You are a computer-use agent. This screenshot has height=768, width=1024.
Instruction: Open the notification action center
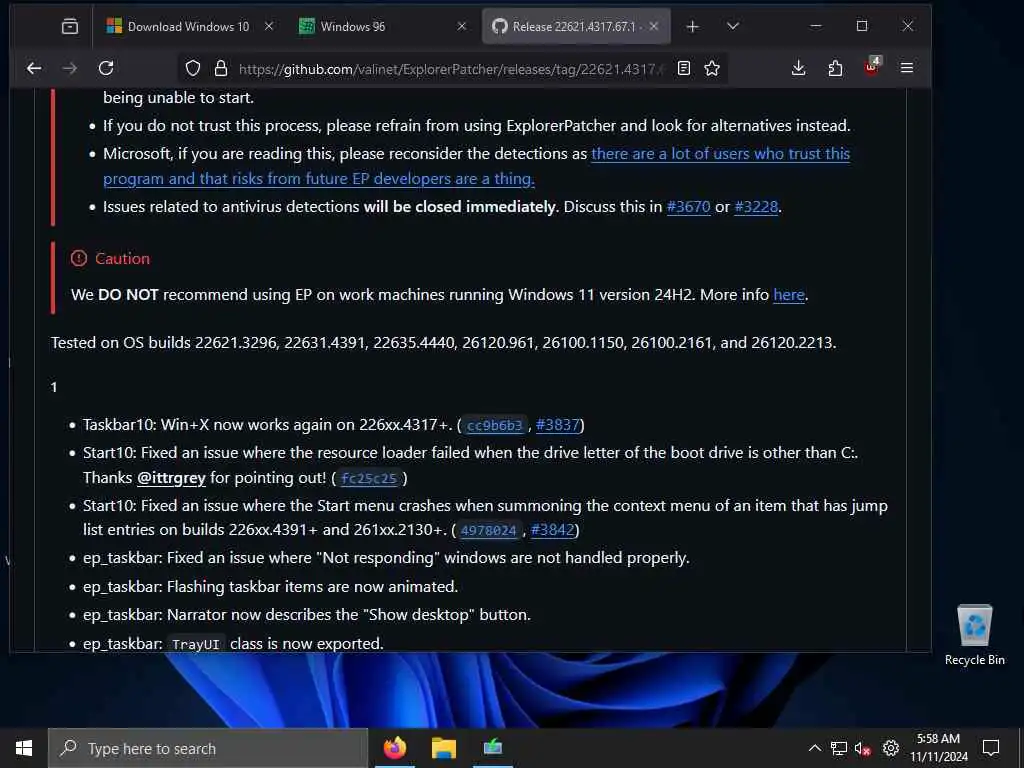coord(991,748)
